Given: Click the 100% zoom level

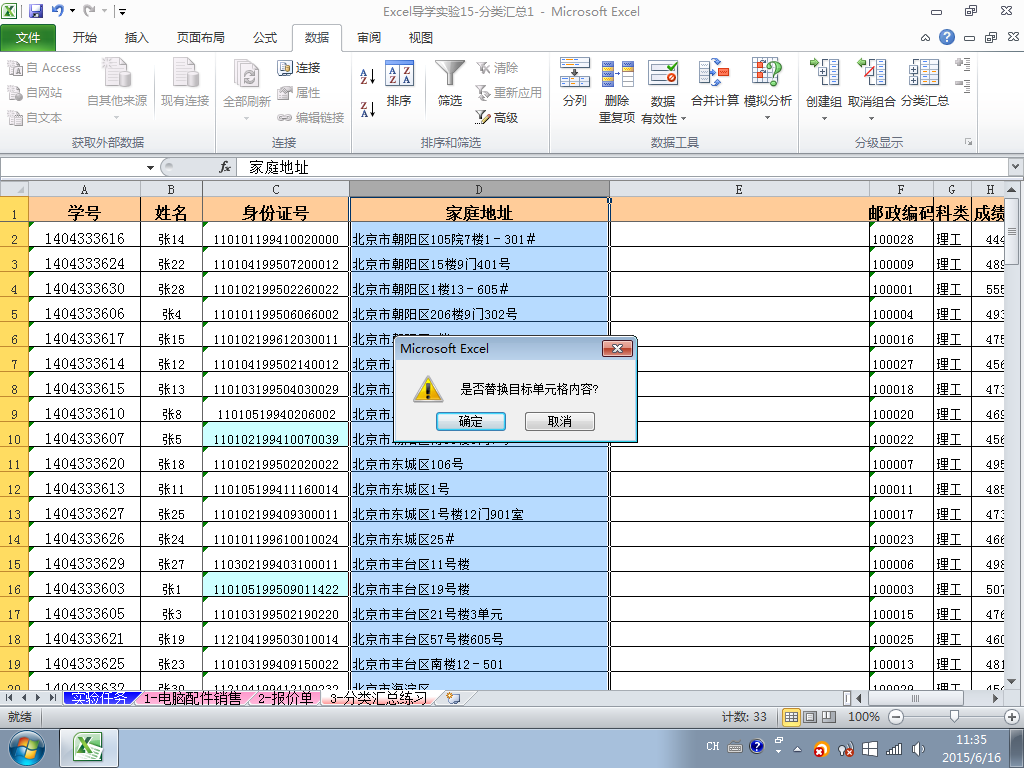Looking at the screenshot, I should (x=863, y=717).
